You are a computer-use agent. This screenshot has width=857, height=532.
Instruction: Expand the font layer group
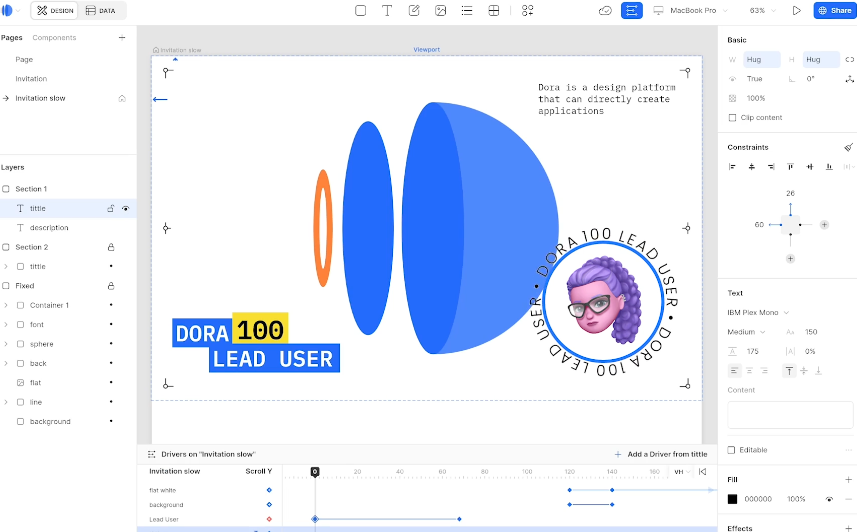[x=6, y=325]
